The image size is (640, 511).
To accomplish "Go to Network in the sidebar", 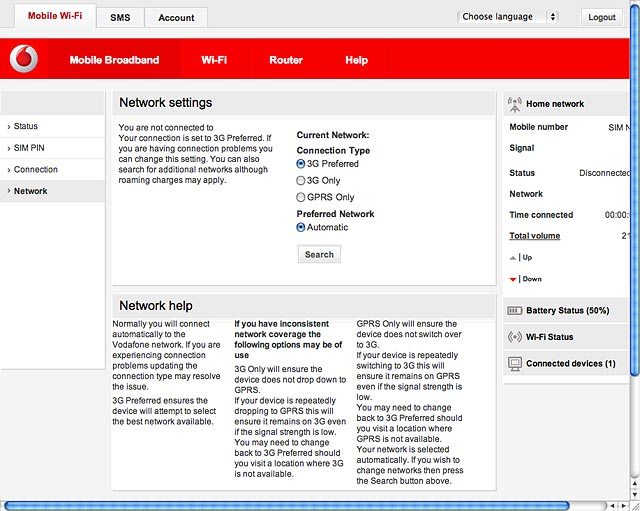I will coord(53,191).
